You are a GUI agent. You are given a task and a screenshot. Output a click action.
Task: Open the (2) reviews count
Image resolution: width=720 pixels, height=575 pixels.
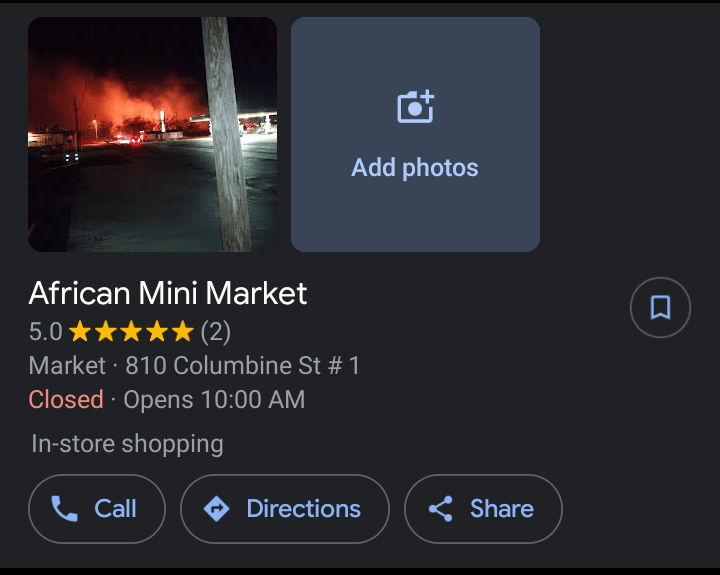click(216, 331)
